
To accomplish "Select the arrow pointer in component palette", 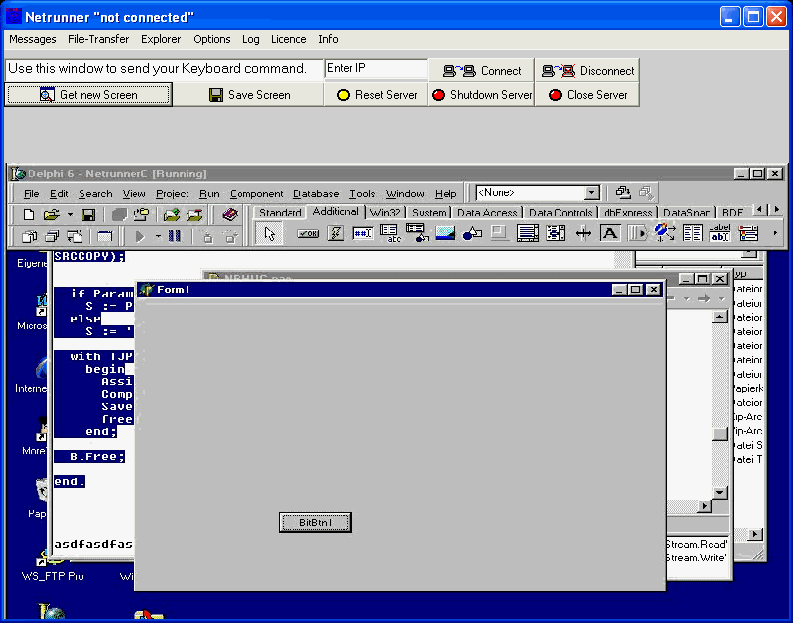I will pyautogui.click(x=269, y=234).
